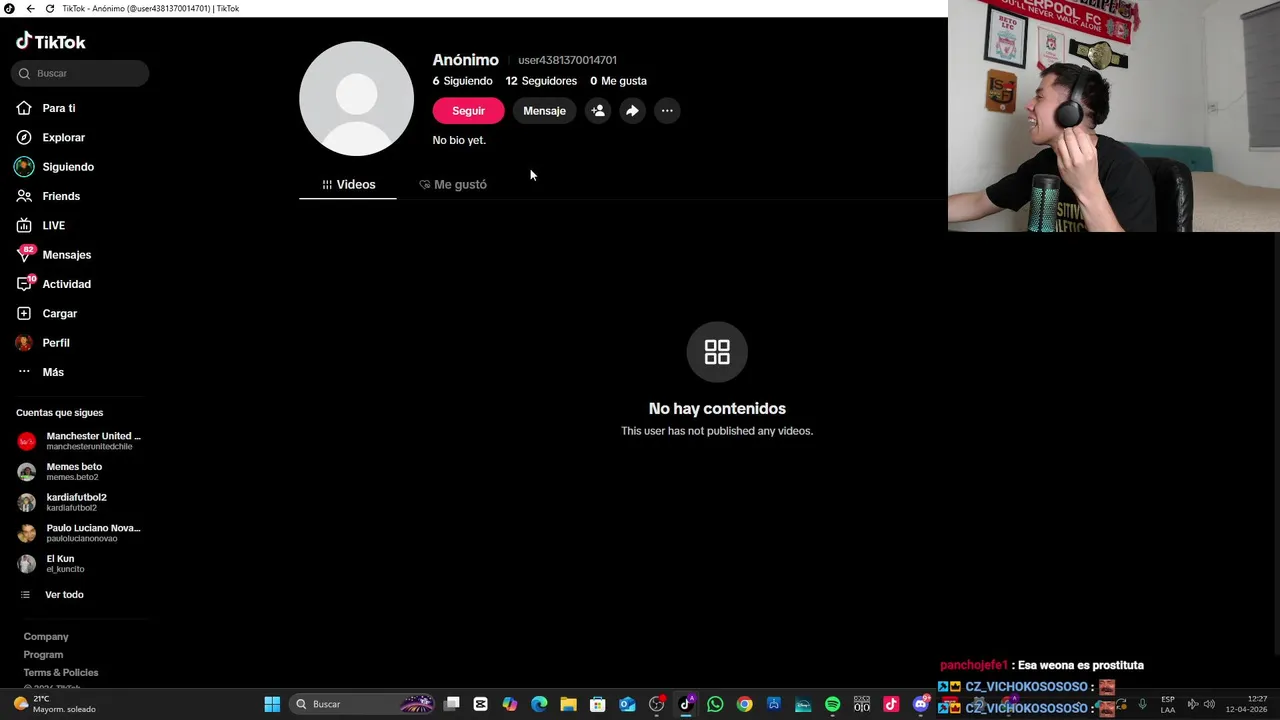Click the Buscar search field in TikTok

point(80,73)
